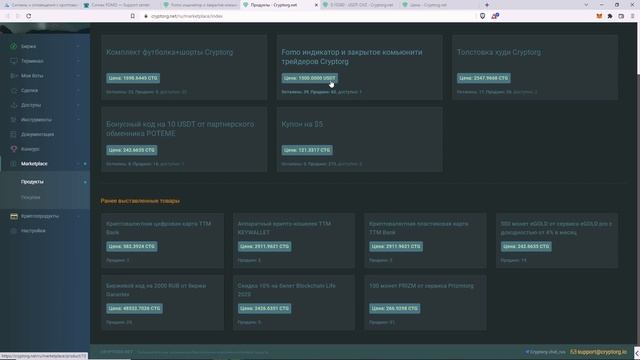Screen dimensions: 640x360
Task: Expand the Инструменты menu arrow
Action: coord(78,120)
